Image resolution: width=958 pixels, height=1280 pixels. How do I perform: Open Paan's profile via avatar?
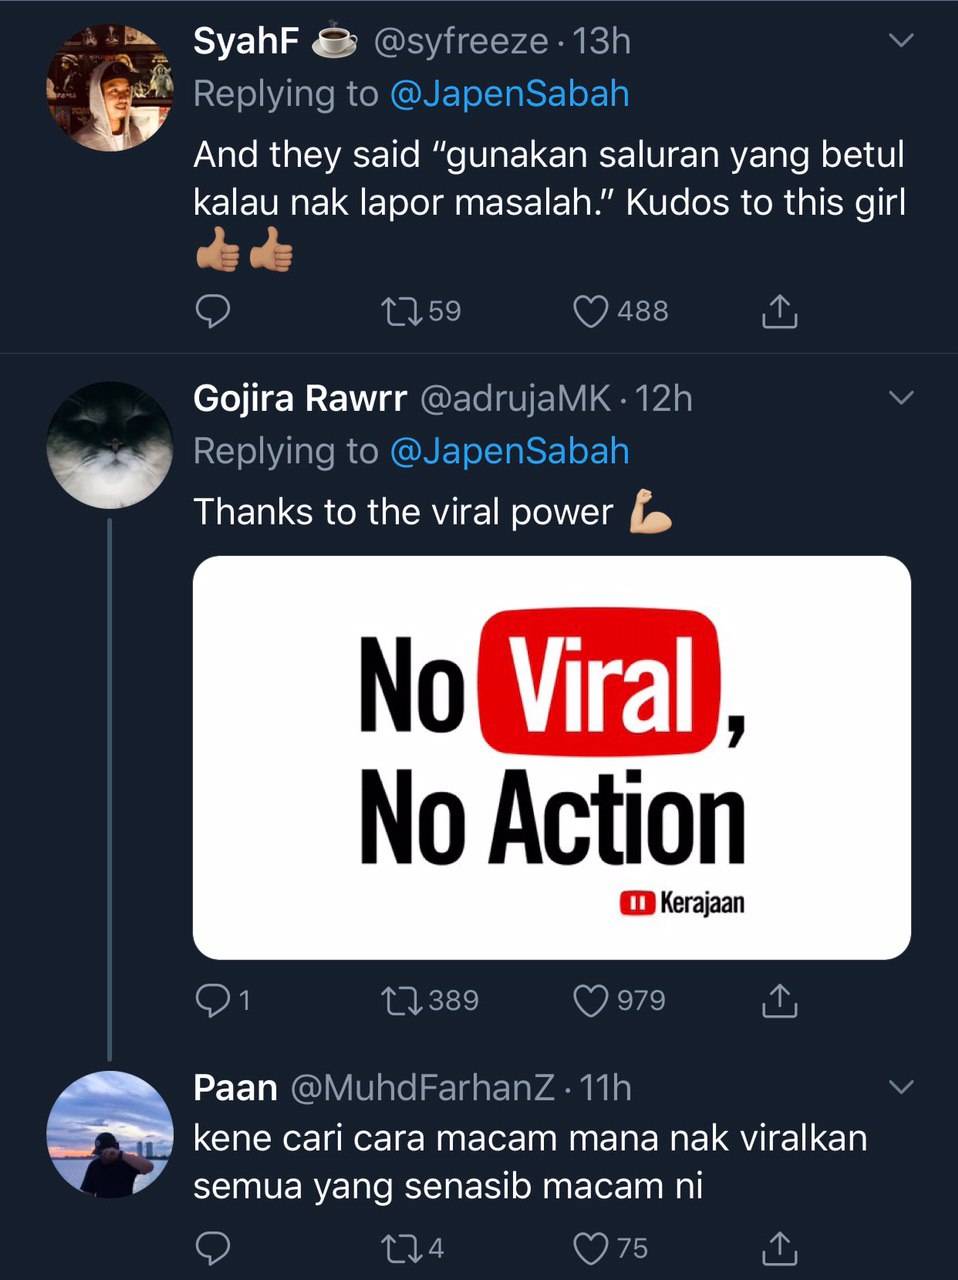110,1134
